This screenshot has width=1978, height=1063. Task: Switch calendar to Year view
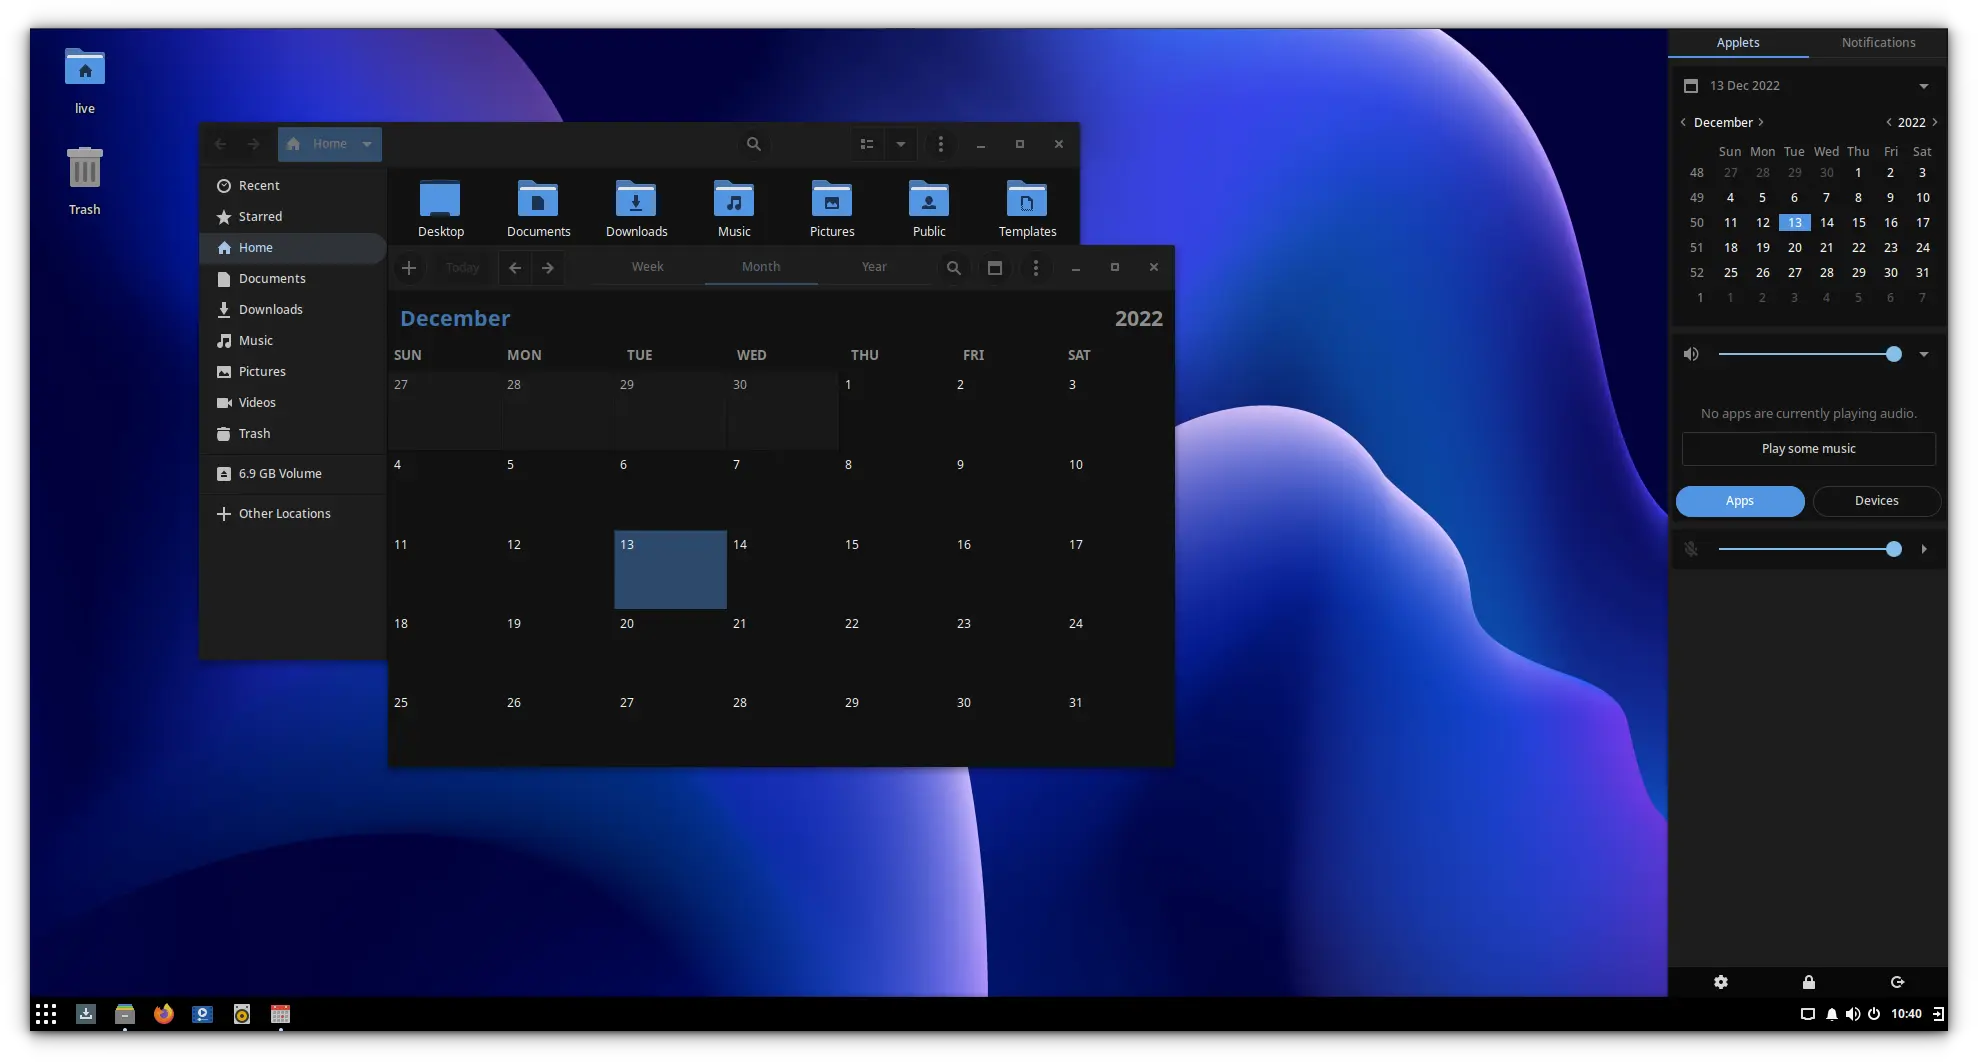[874, 267]
